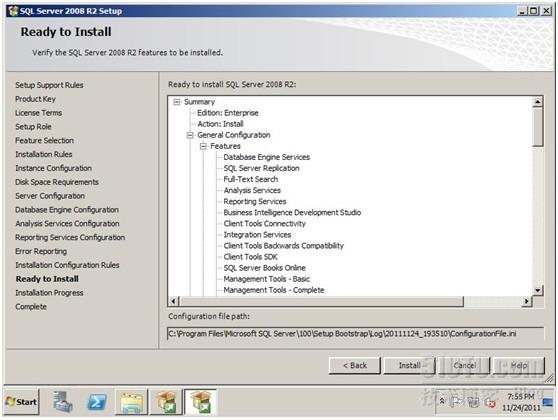Click Setup Support Rules step

tap(49, 85)
